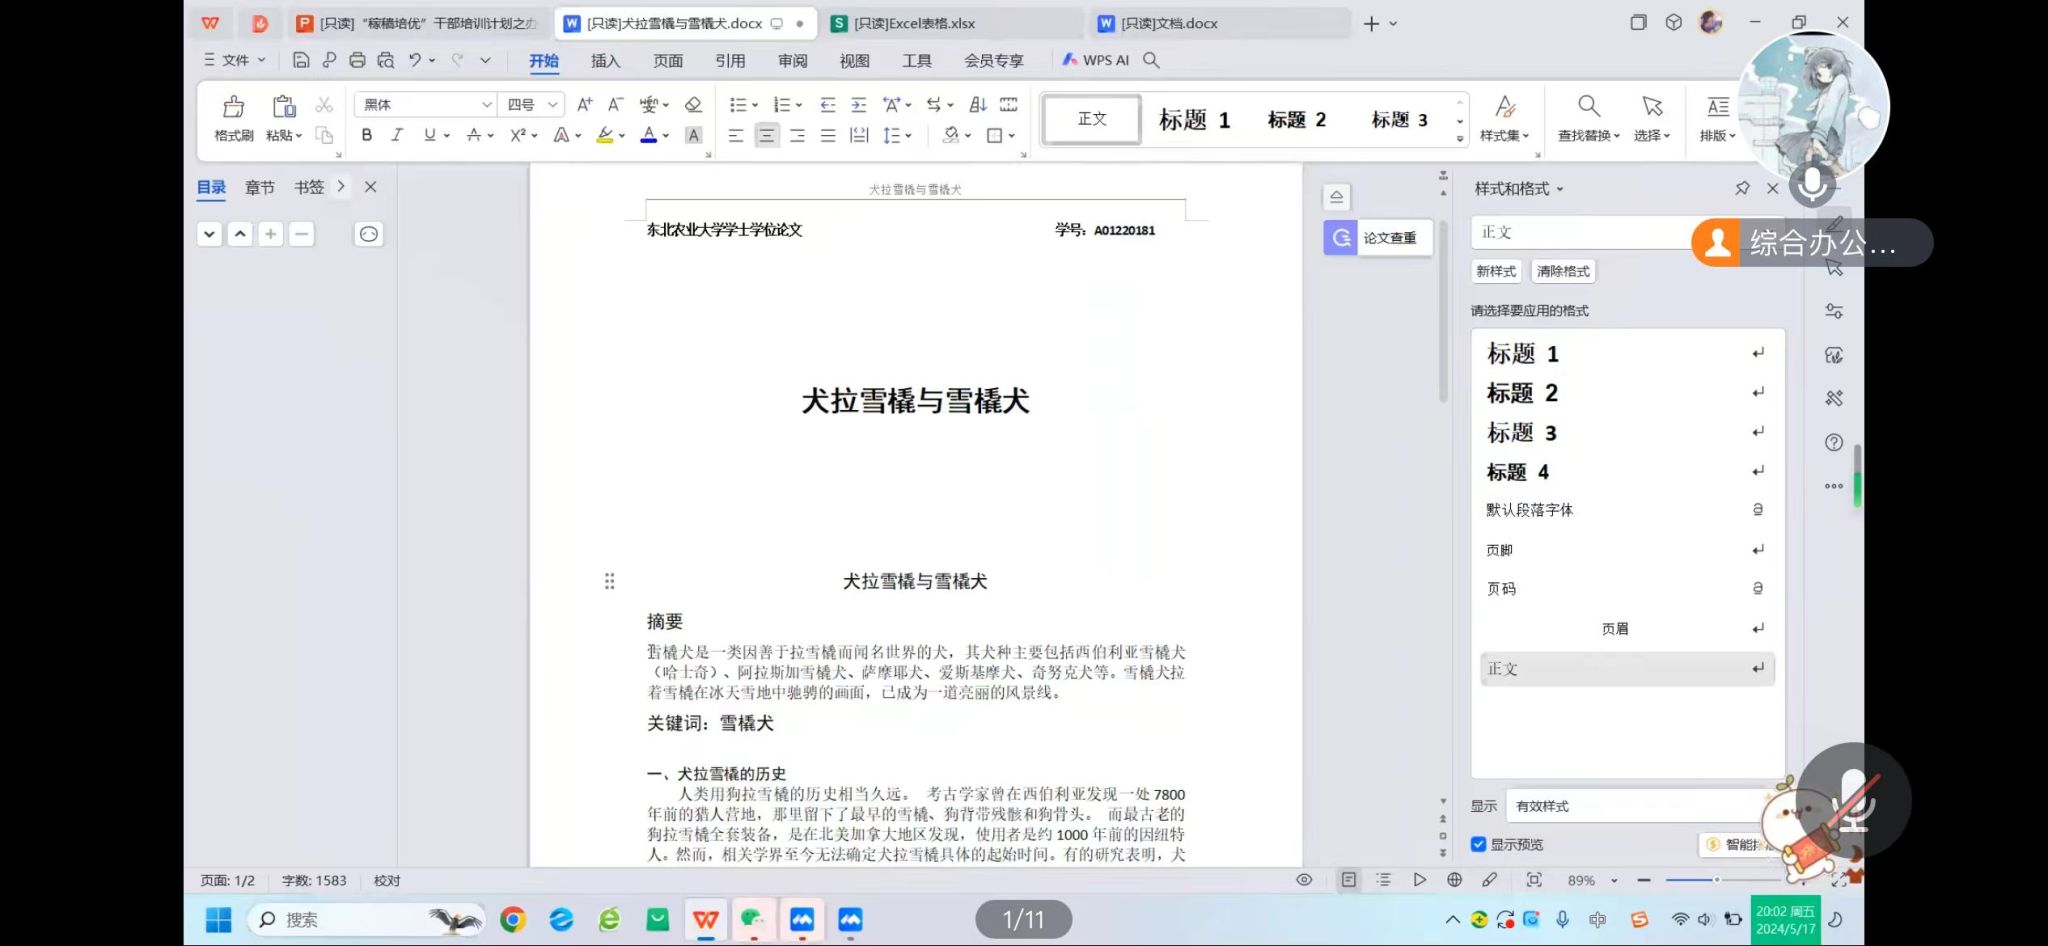Clear formatting with the eraser icon
The image size is (2048, 946).
tap(693, 104)
